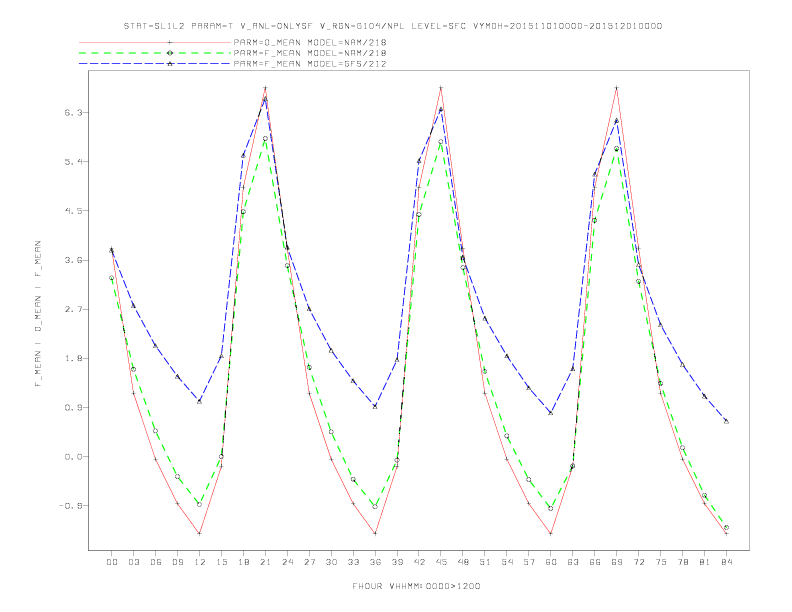Screen dimensions: 792x612
Task: Click the vertical y-axis title F_MEAN | O_MEAN | F_MEAN
Action: (38, 314)
